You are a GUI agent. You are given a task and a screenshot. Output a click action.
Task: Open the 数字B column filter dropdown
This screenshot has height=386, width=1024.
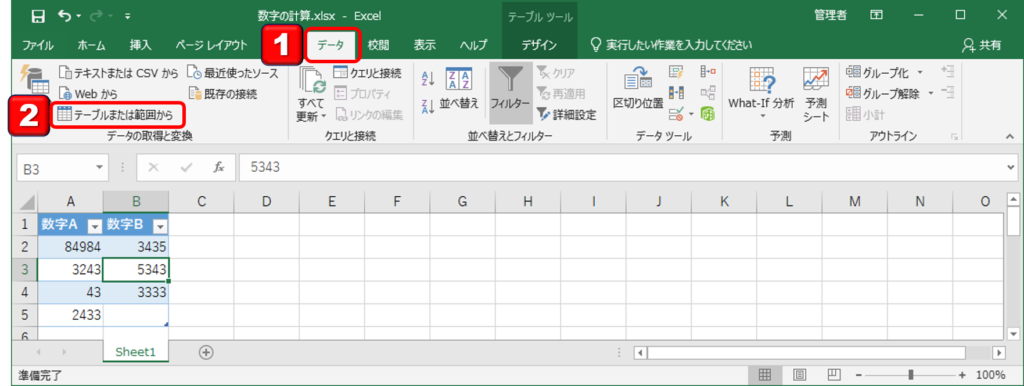pos(160,226)
